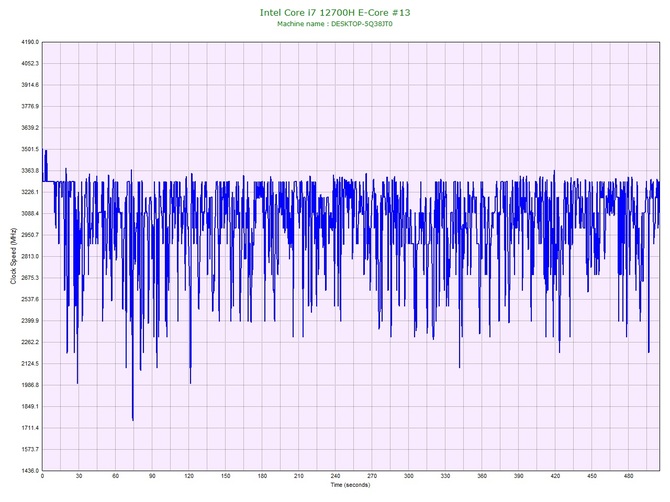This screenshot has height=502, width=670.
Task: Click the 1986.8 y-axis value
Action: [30, 385]
